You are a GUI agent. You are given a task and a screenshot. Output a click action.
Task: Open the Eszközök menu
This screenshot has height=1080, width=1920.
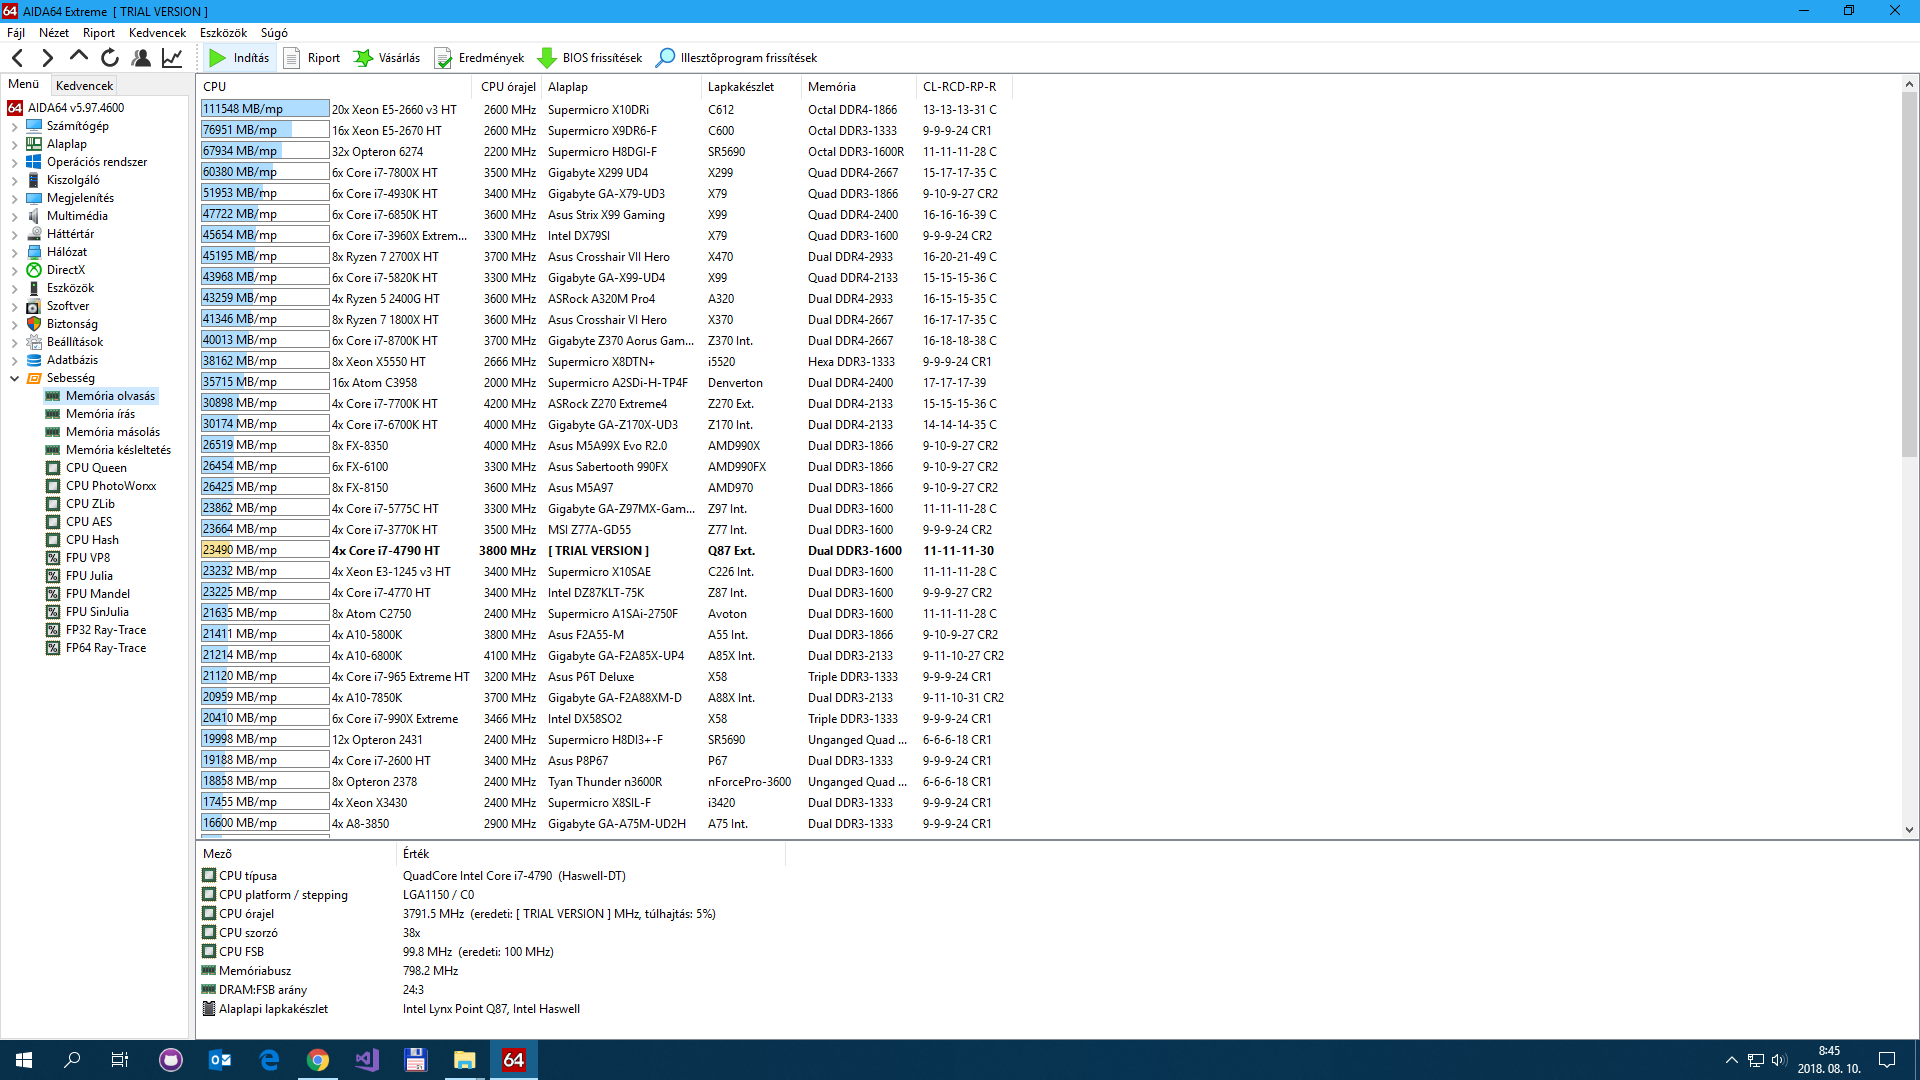pos(223,33)
